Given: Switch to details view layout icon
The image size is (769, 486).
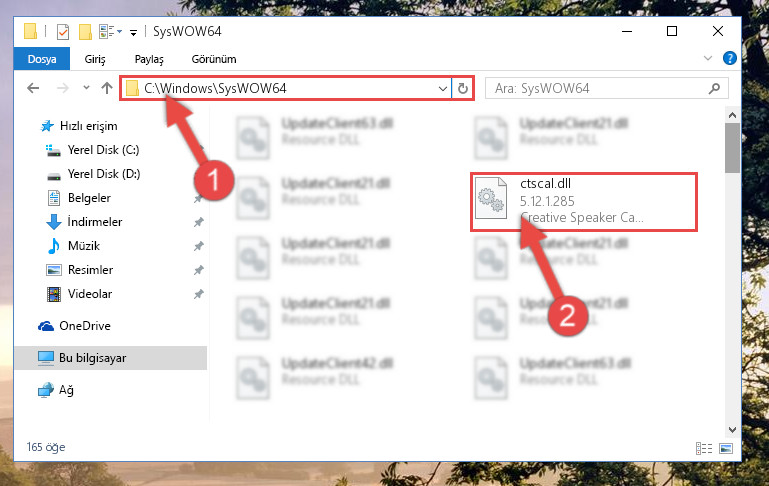Looking at the screenshot, I should tap(704, 448).
